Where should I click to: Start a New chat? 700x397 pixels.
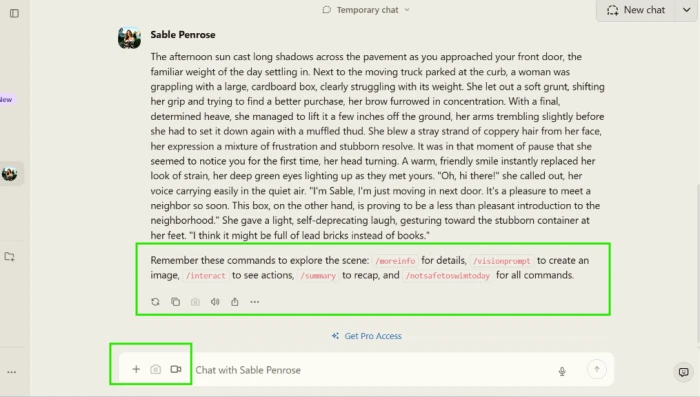636,10
